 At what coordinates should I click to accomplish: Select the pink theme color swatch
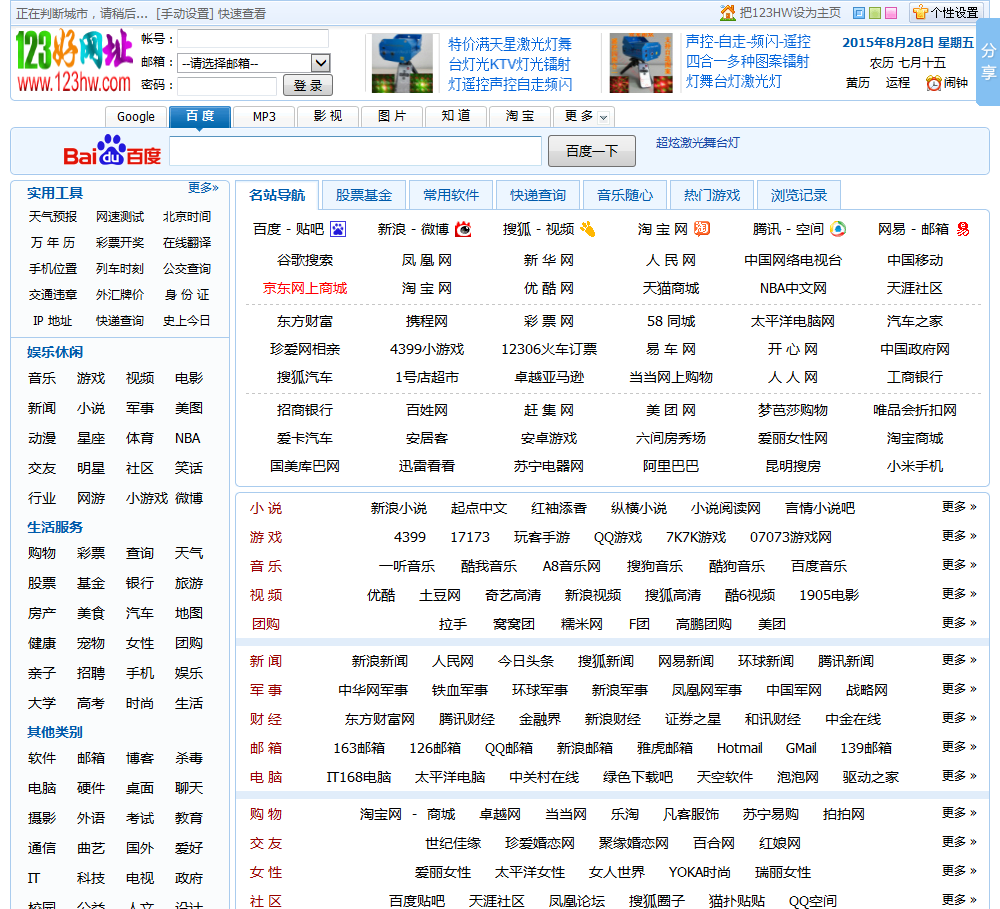pos(892,13)
